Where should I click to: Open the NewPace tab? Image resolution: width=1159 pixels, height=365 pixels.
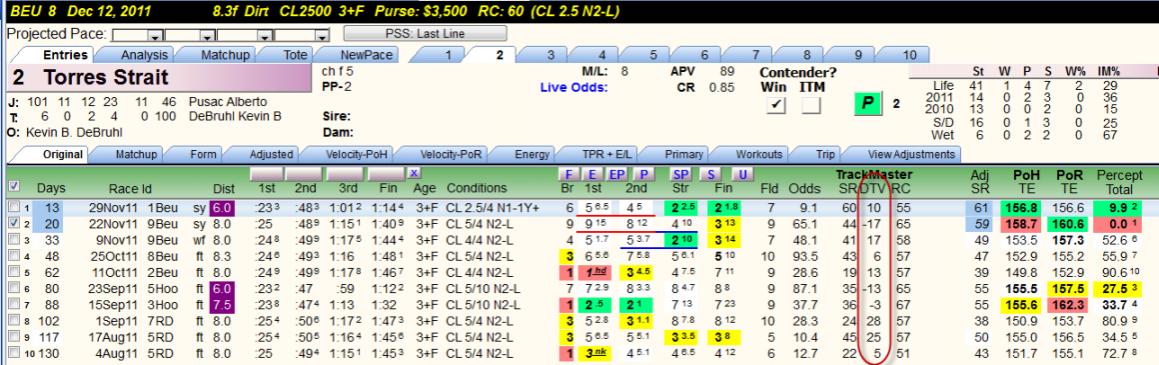(x=365, y=55)
